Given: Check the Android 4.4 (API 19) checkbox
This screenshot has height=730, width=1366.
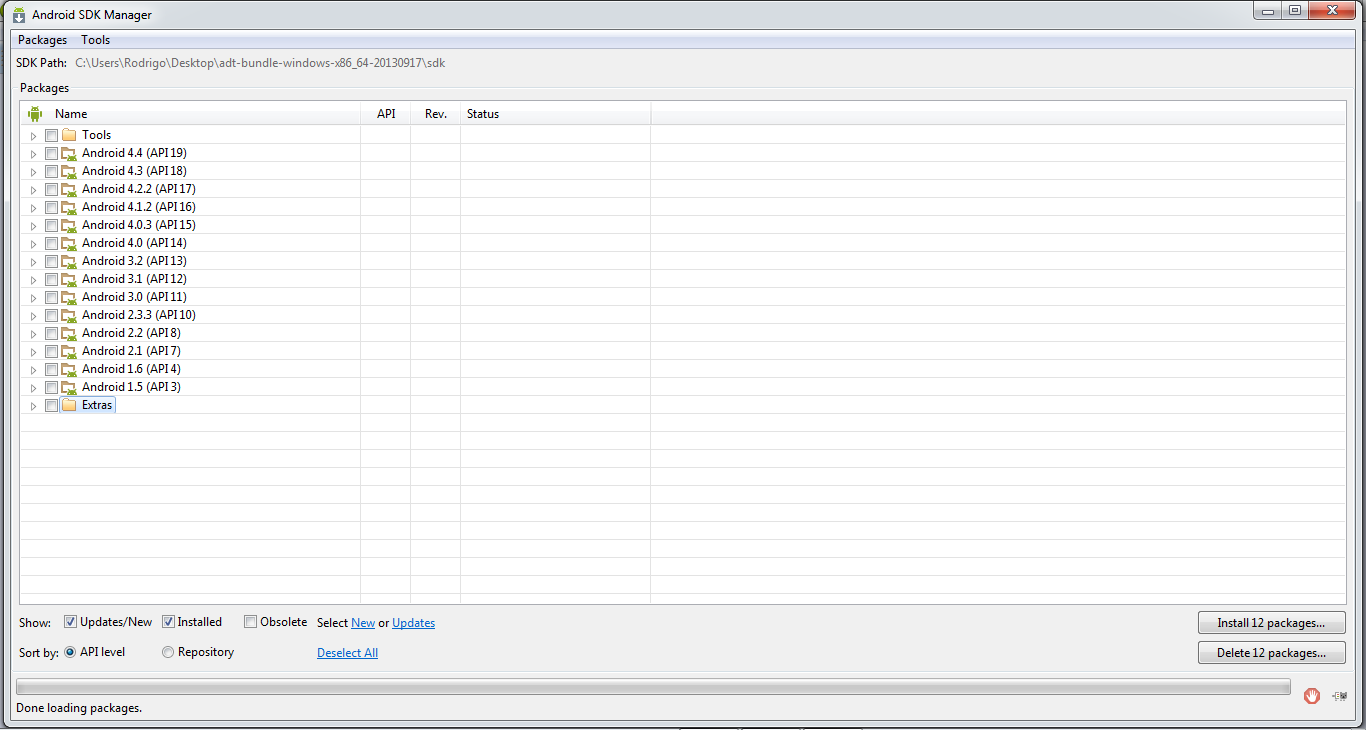Looking at the screenshot, I should click(51, 153).
